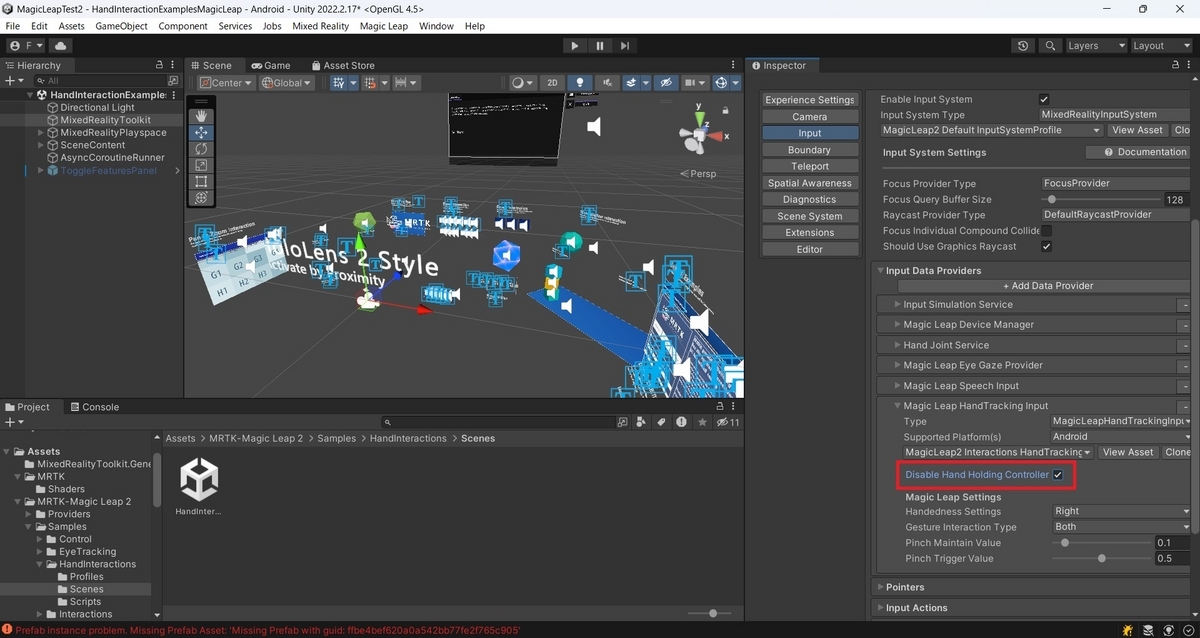Select the Rect tool in Scene toolbar
Screen dimensions: 1200x638
point(201,181)
